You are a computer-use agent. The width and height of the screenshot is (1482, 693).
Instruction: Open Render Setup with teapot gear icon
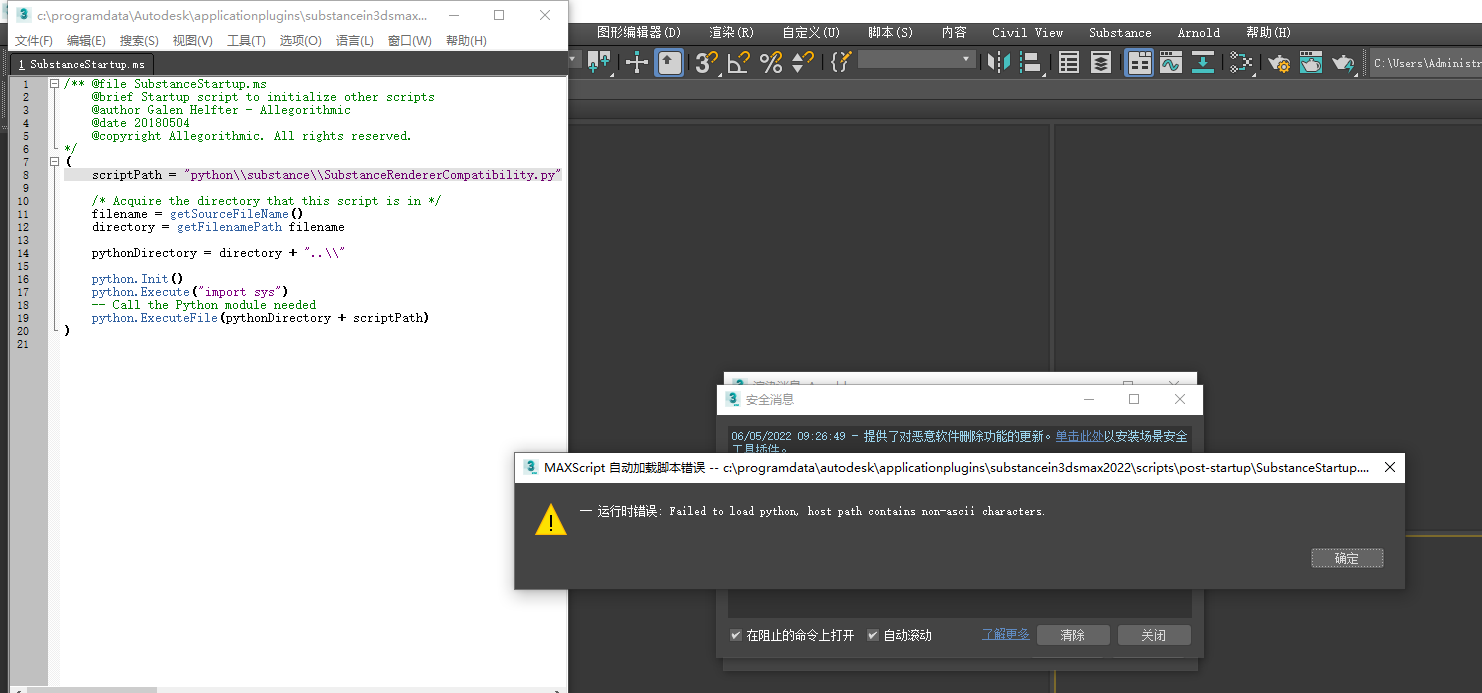coord(1280,63)
